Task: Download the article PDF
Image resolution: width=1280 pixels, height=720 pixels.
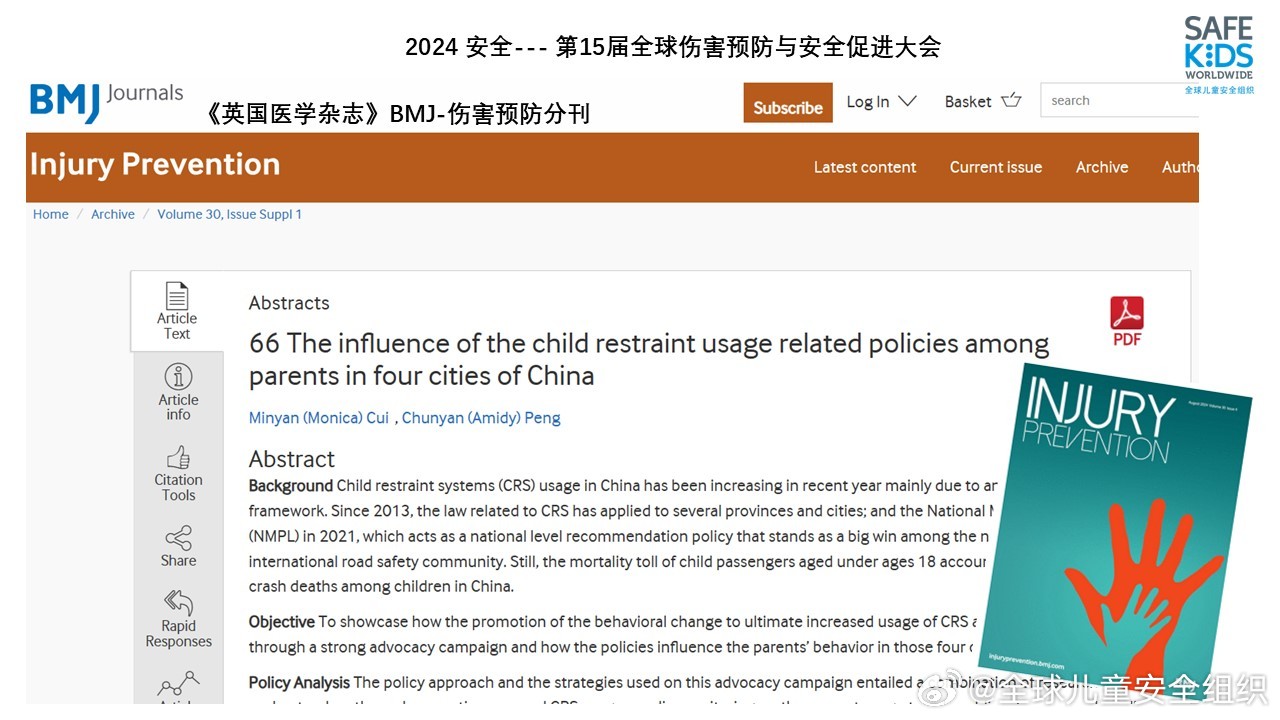Action: pyautogui.click(x=1127, y=322)
